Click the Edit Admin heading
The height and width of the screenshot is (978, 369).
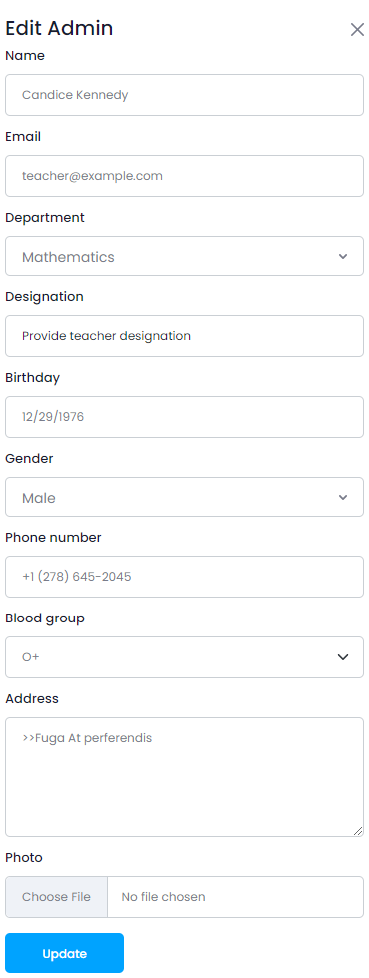pos(59,28)
